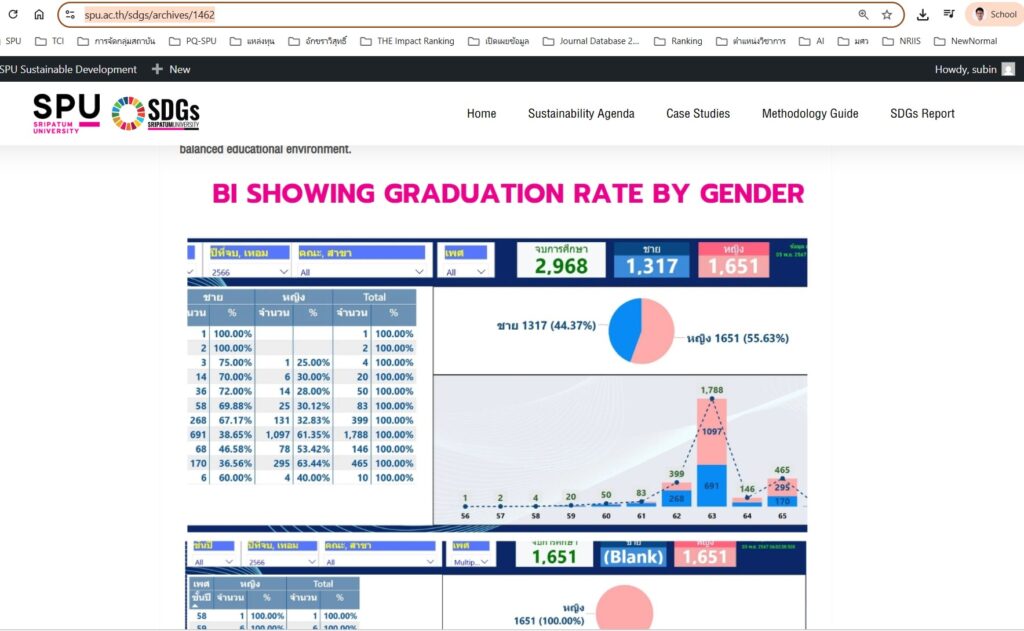Open the zoom magnifier icon in address bar

pos(863,15)
